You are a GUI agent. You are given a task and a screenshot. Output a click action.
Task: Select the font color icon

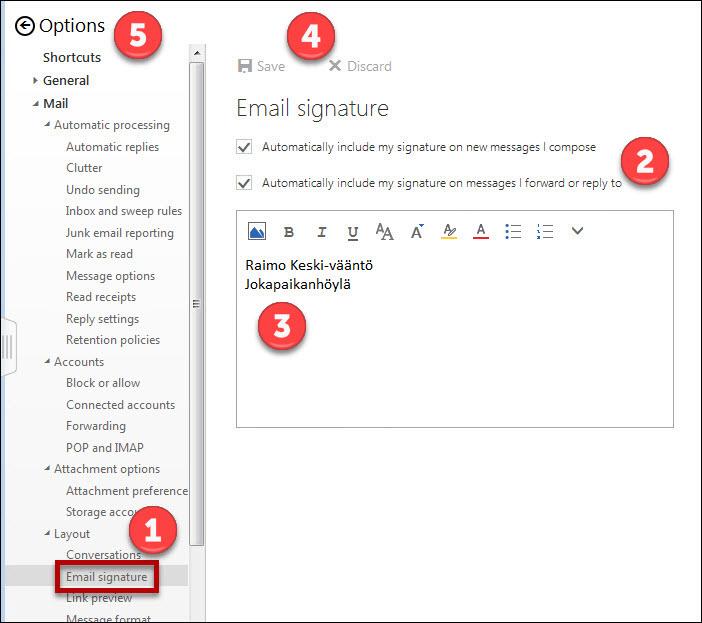tap(481, 231)
